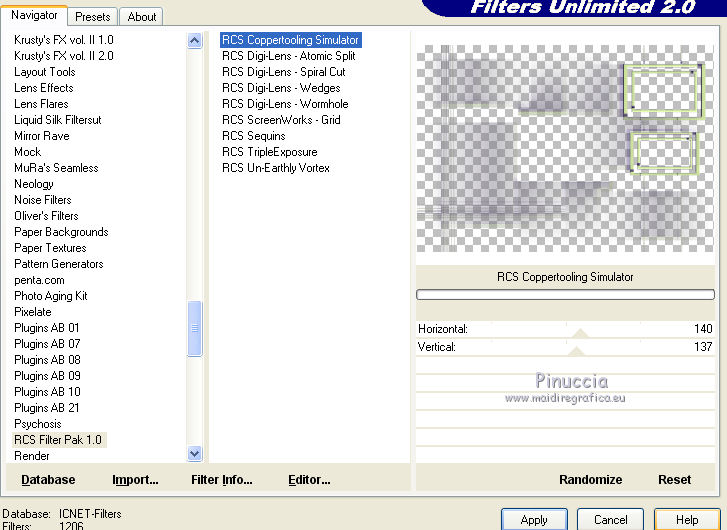Viewport: 727px width, 530px height.
Task: Open Filter Info...
Action: (222, 479)
